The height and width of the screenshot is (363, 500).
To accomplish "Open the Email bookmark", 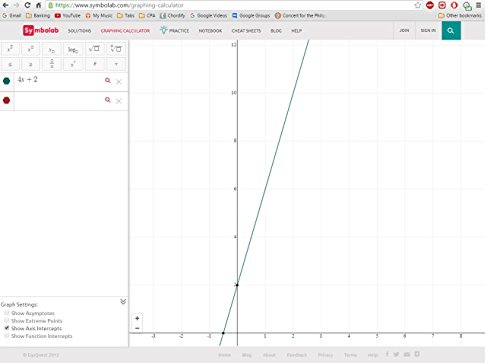I will tap(12, 15).
